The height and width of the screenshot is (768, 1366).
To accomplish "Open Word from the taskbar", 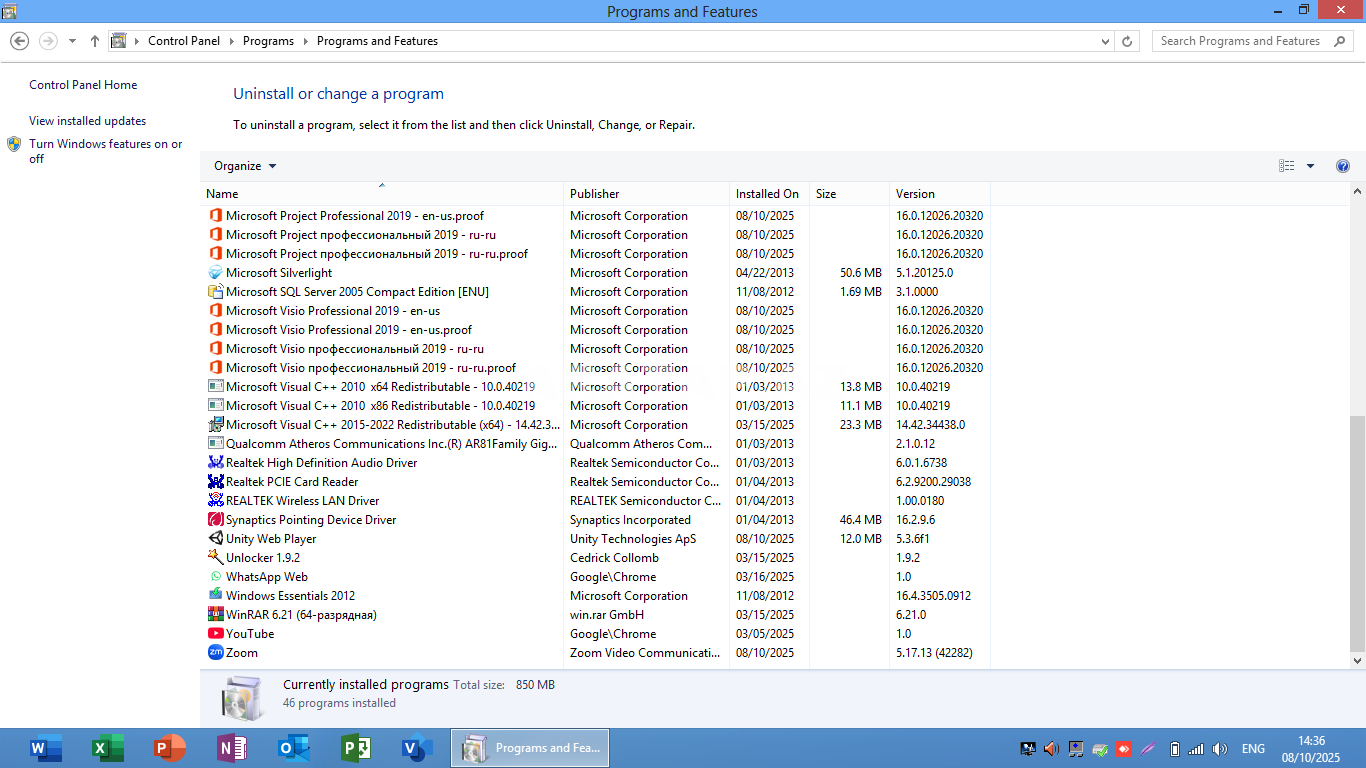I will click(x=46, y=748).
